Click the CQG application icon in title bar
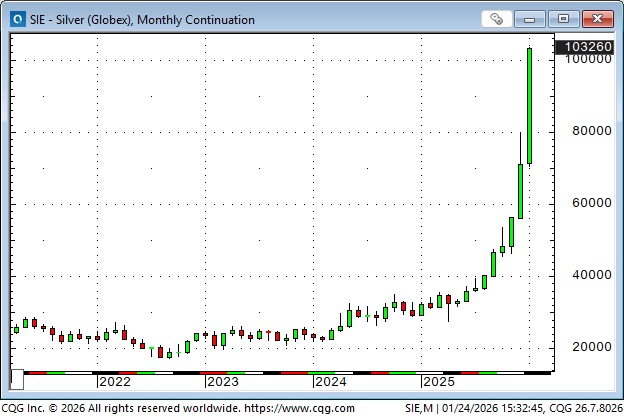 (x=16, y=19)
